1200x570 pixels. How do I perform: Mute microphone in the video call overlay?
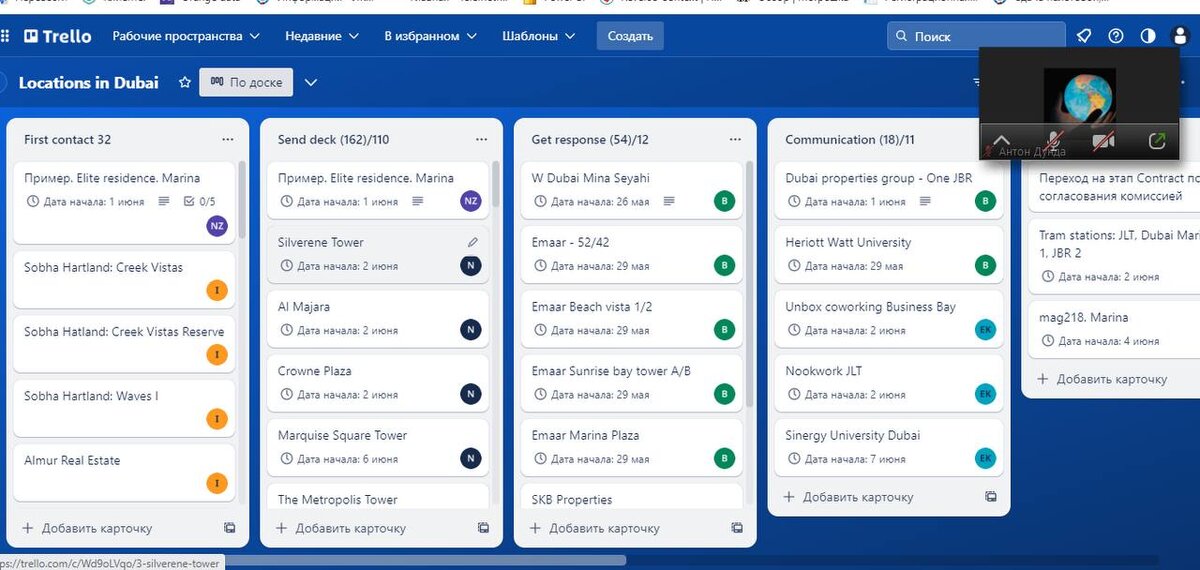coord(1053,141)
